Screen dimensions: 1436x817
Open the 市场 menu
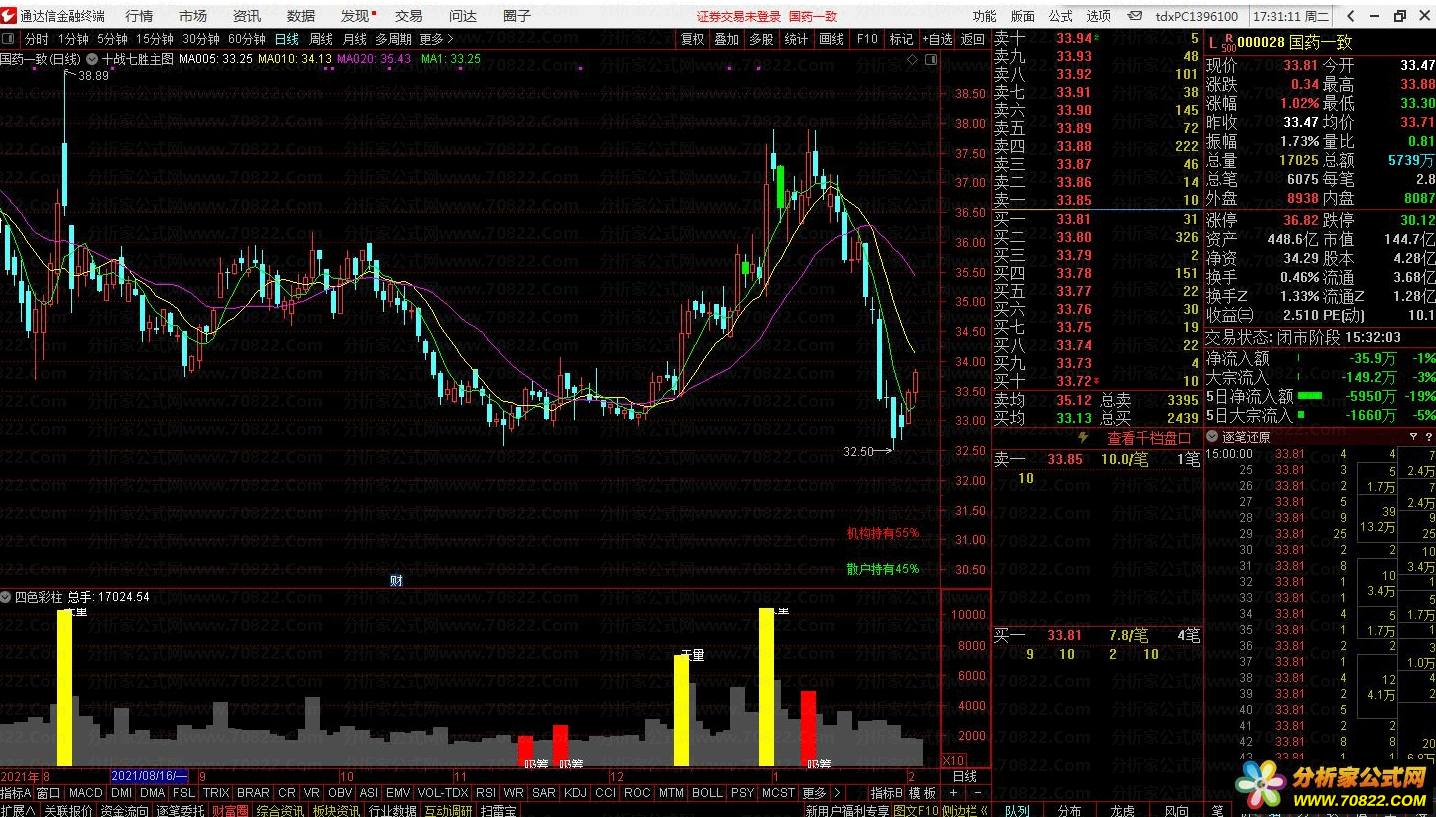click(x=193, y=16)
